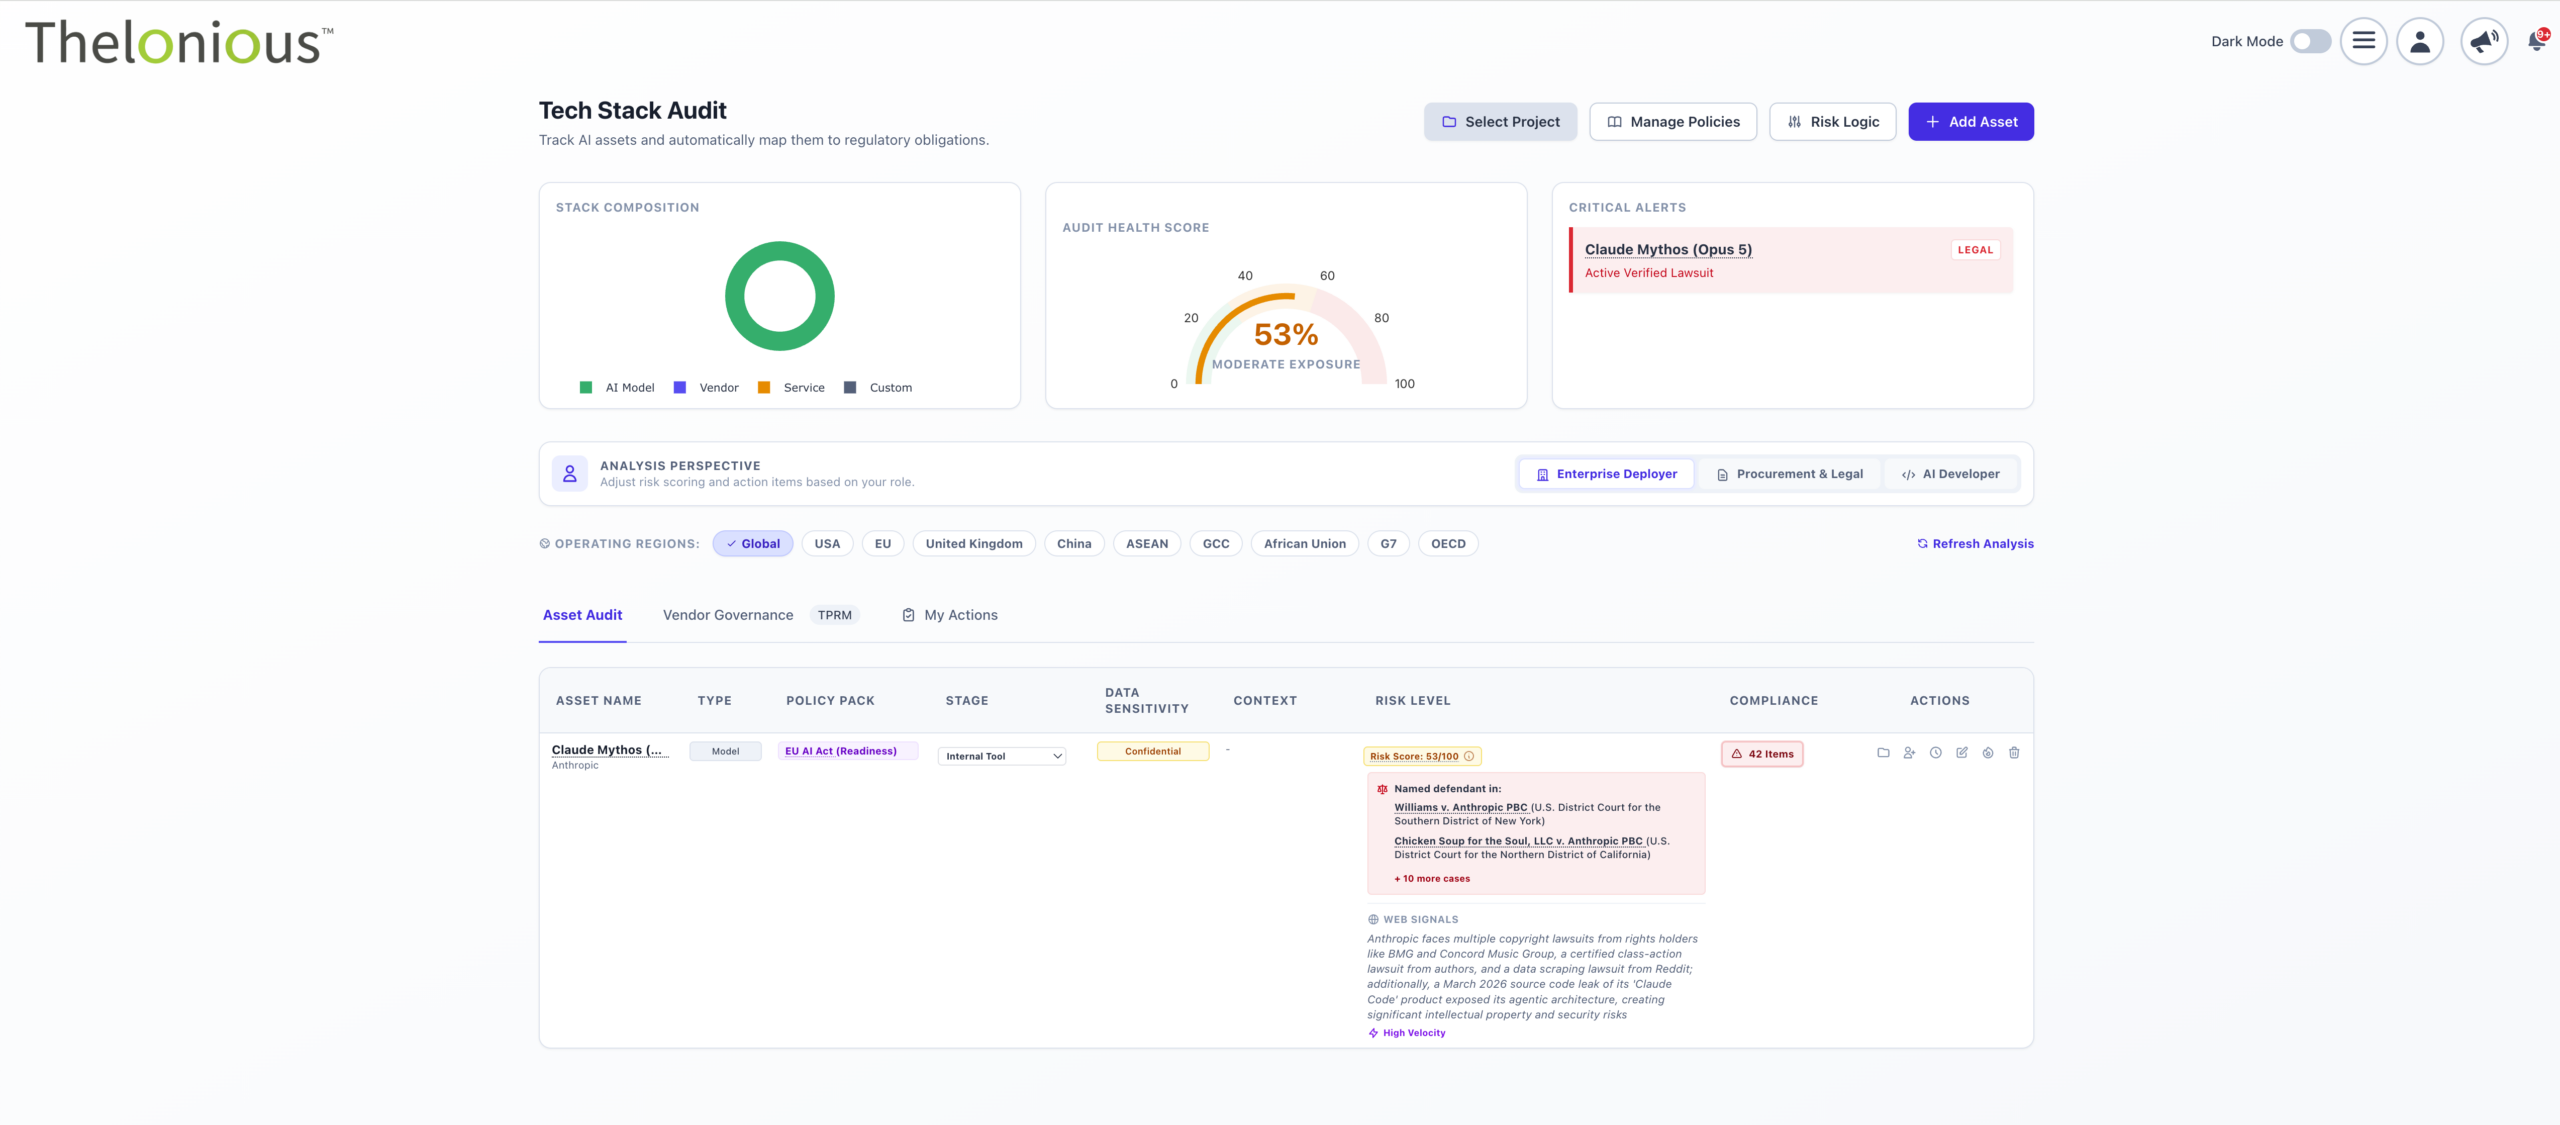This screenshot has width=2560, height=1125.
Task: Enable the African Union region chip
Action: [x=1305, y=544]
